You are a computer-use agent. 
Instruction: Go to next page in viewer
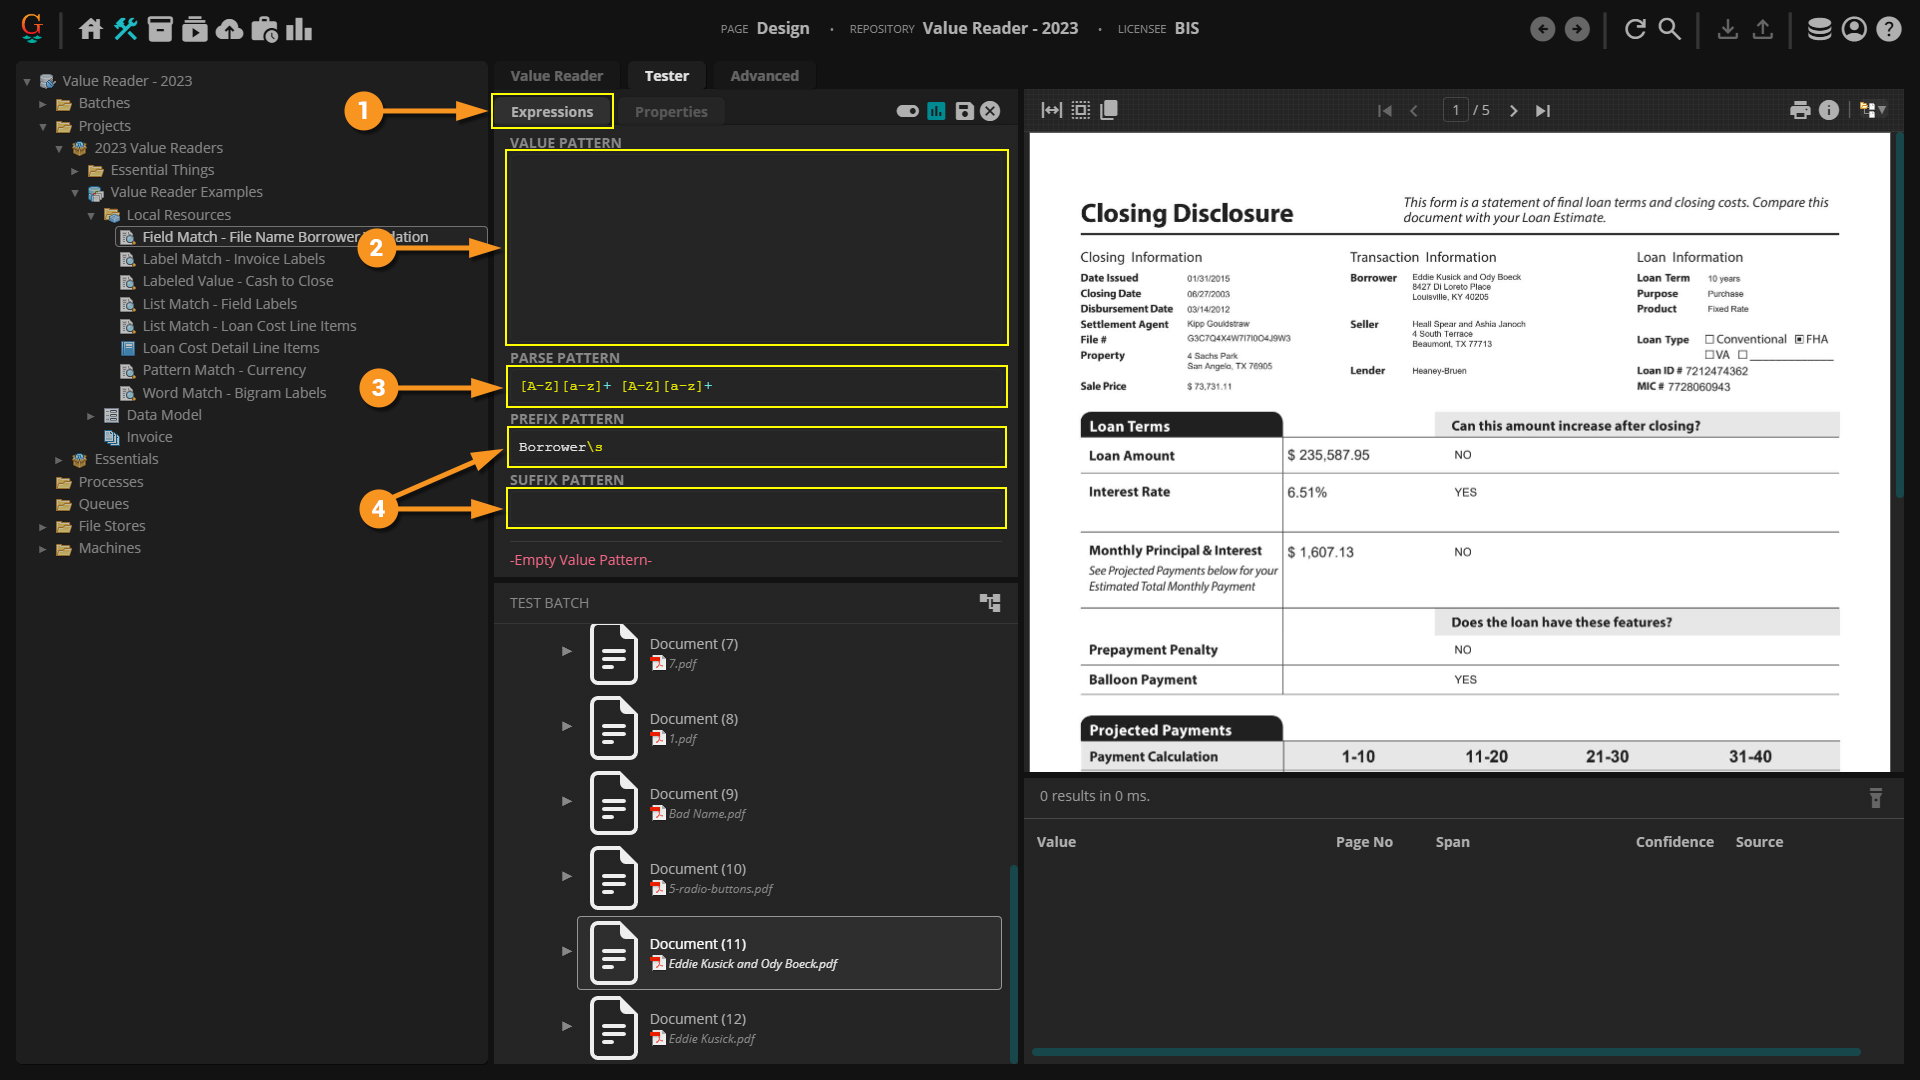tap(1513, 111)
